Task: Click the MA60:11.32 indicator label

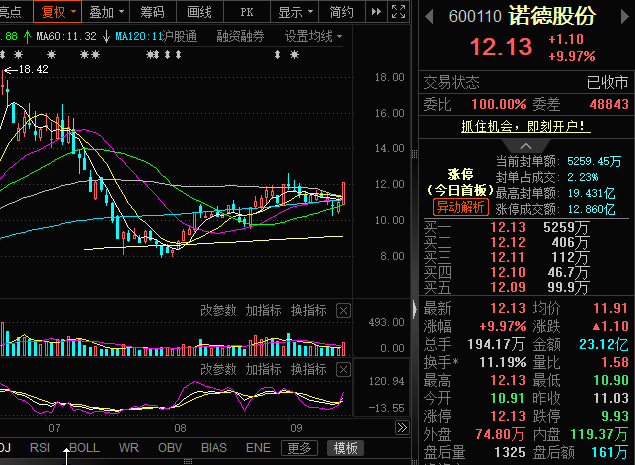Action: click(x=67, y=36)
